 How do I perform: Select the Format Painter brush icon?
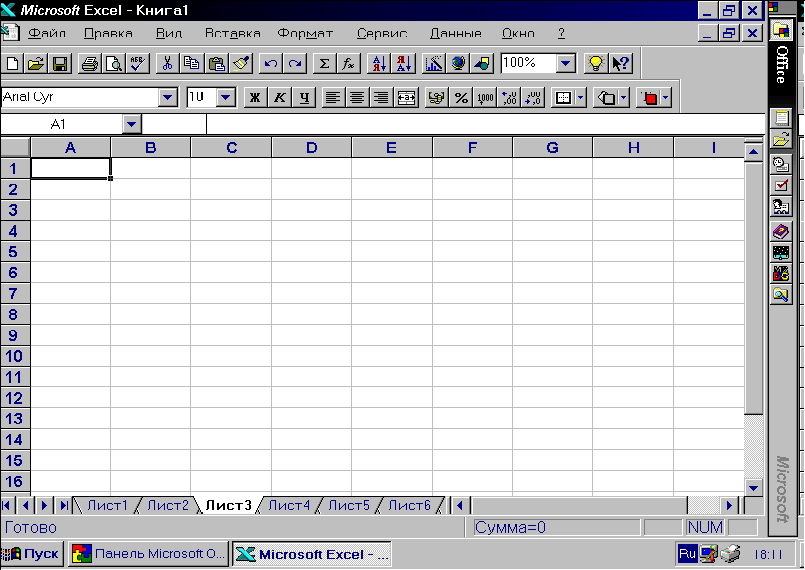(x=241, y=64)
